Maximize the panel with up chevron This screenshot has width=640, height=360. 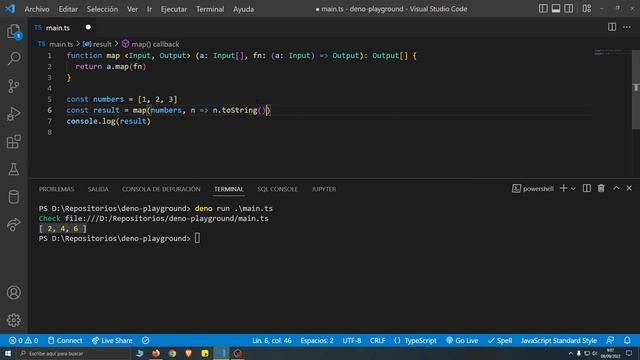coord(616,188)
